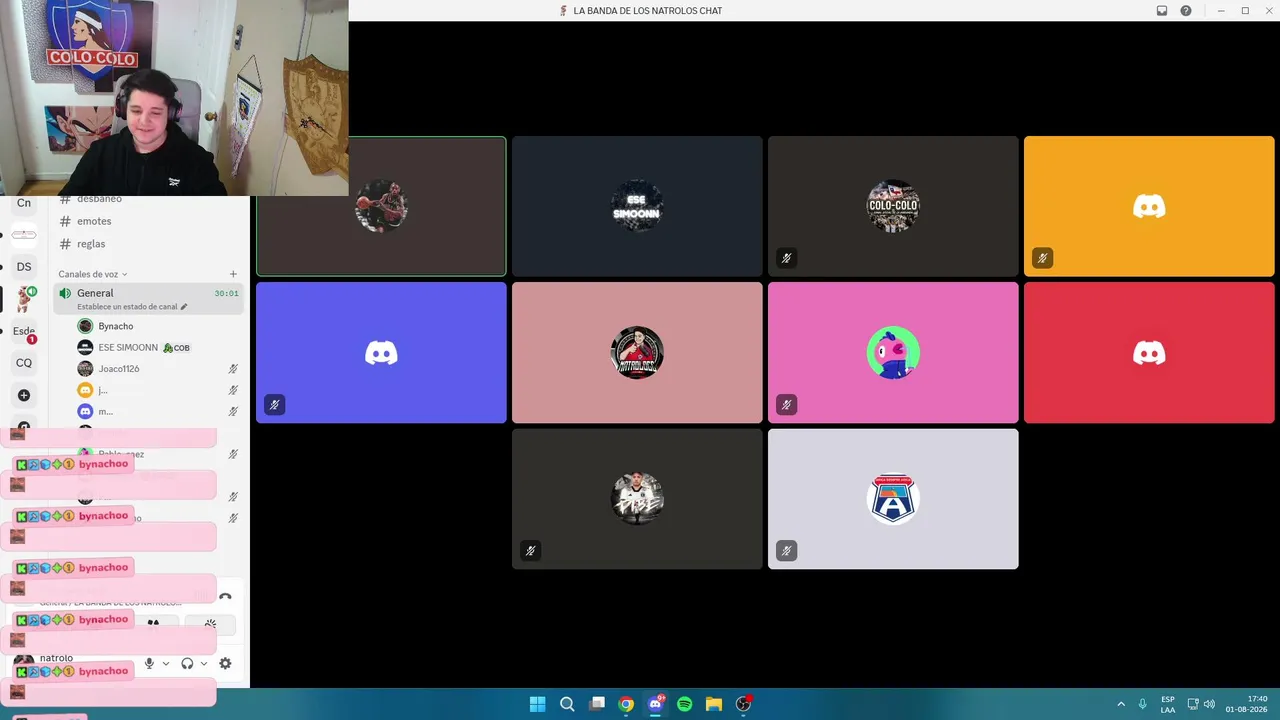Select the blue Discord-avatar participant tile
The image size is (1280, 720).
pyautogui.click(x=381, y=352)
